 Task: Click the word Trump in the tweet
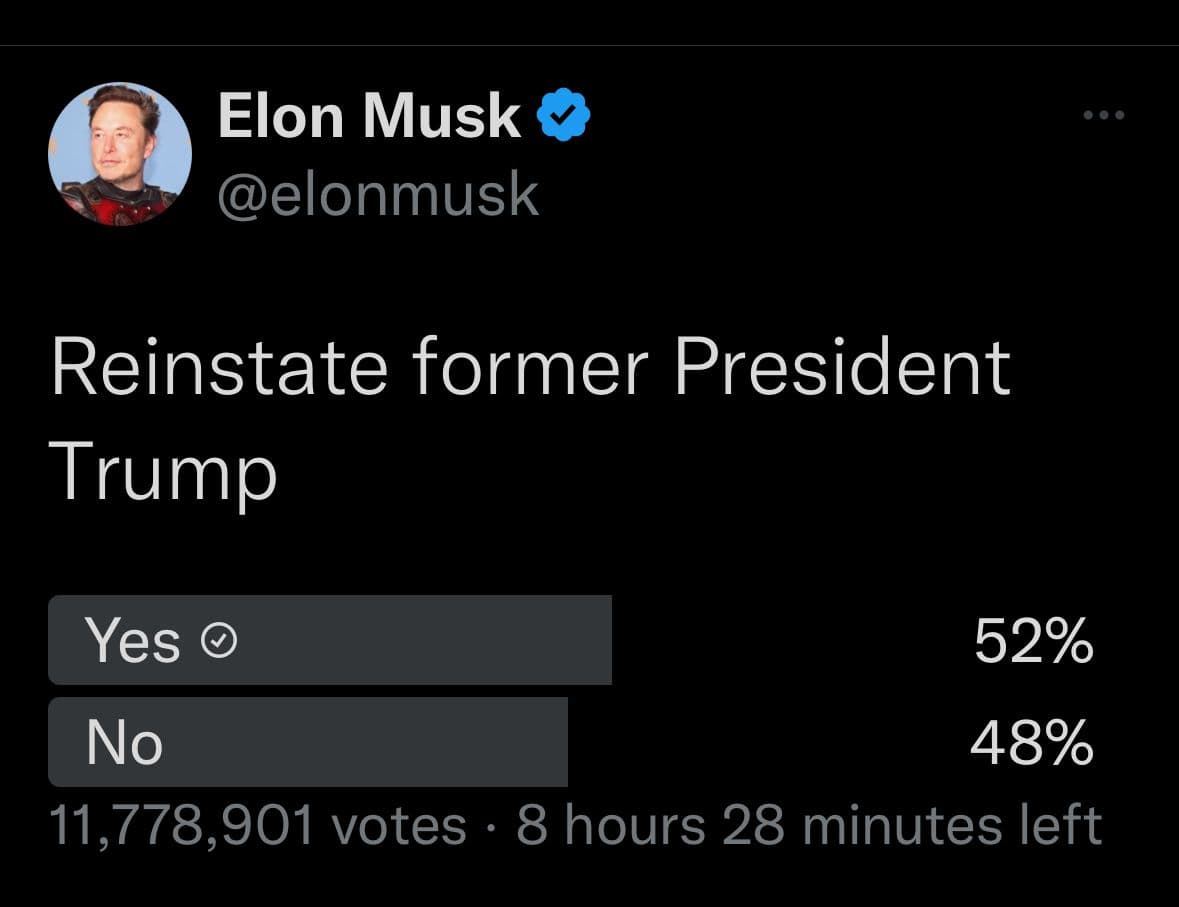point(163,472)
